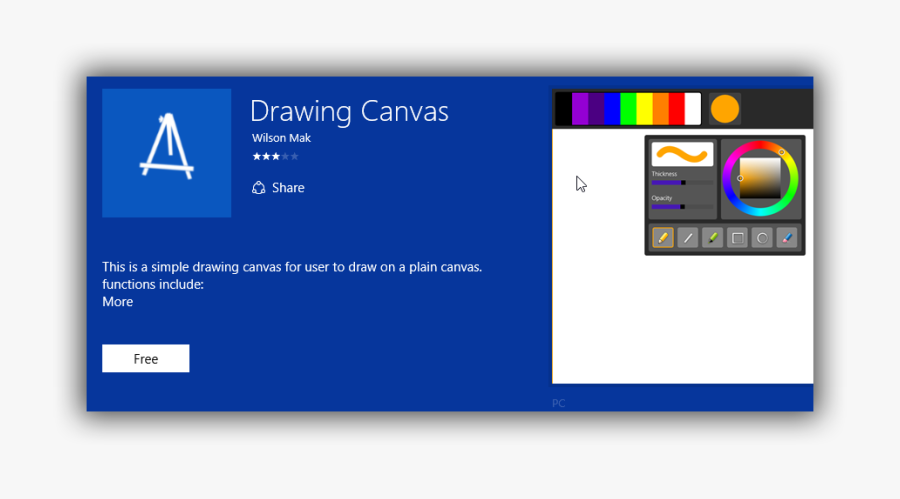
Task: Click the Drawing Canvas easel app icon
Action: pyautogui.click(x=166, y=153)
